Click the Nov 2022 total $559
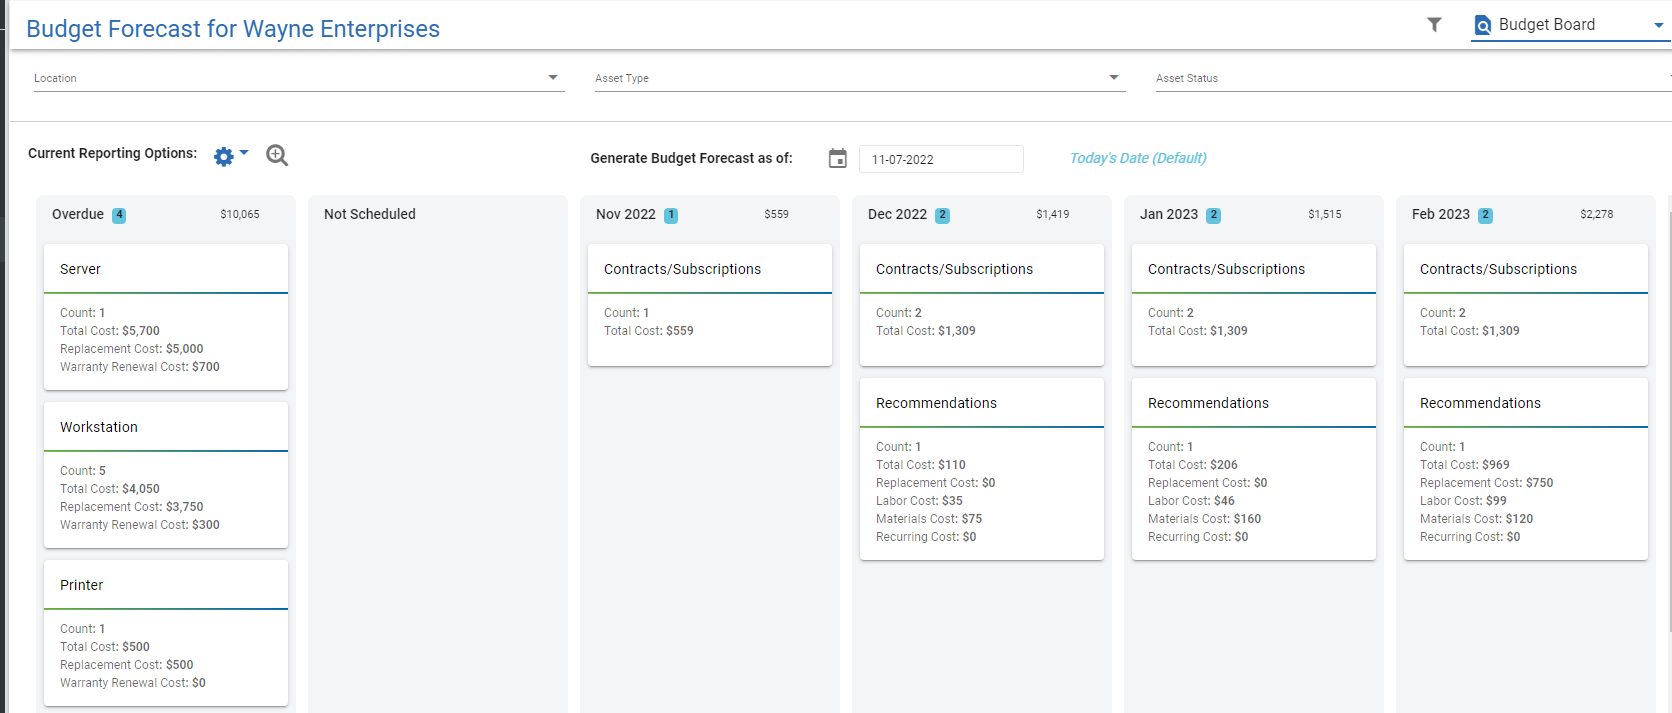1672x713 pixels. (776, 214)
